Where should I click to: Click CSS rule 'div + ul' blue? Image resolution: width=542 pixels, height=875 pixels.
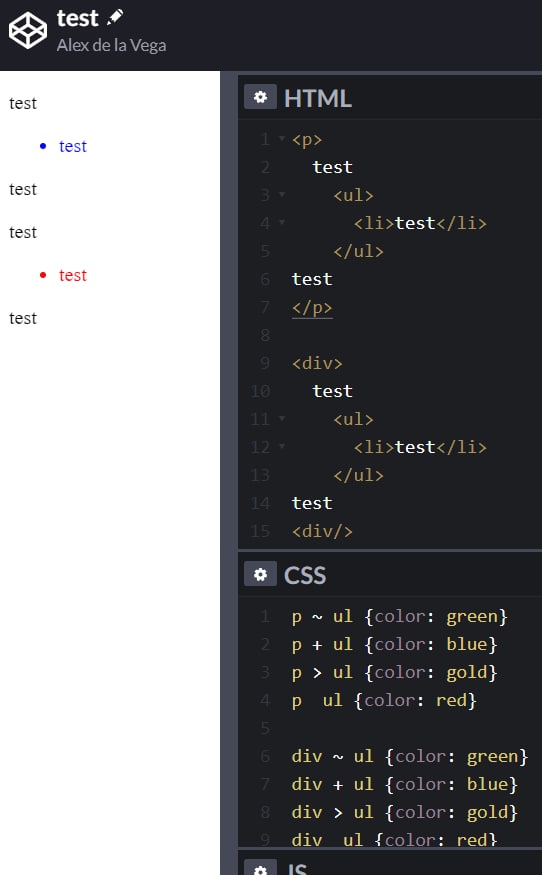405,785
